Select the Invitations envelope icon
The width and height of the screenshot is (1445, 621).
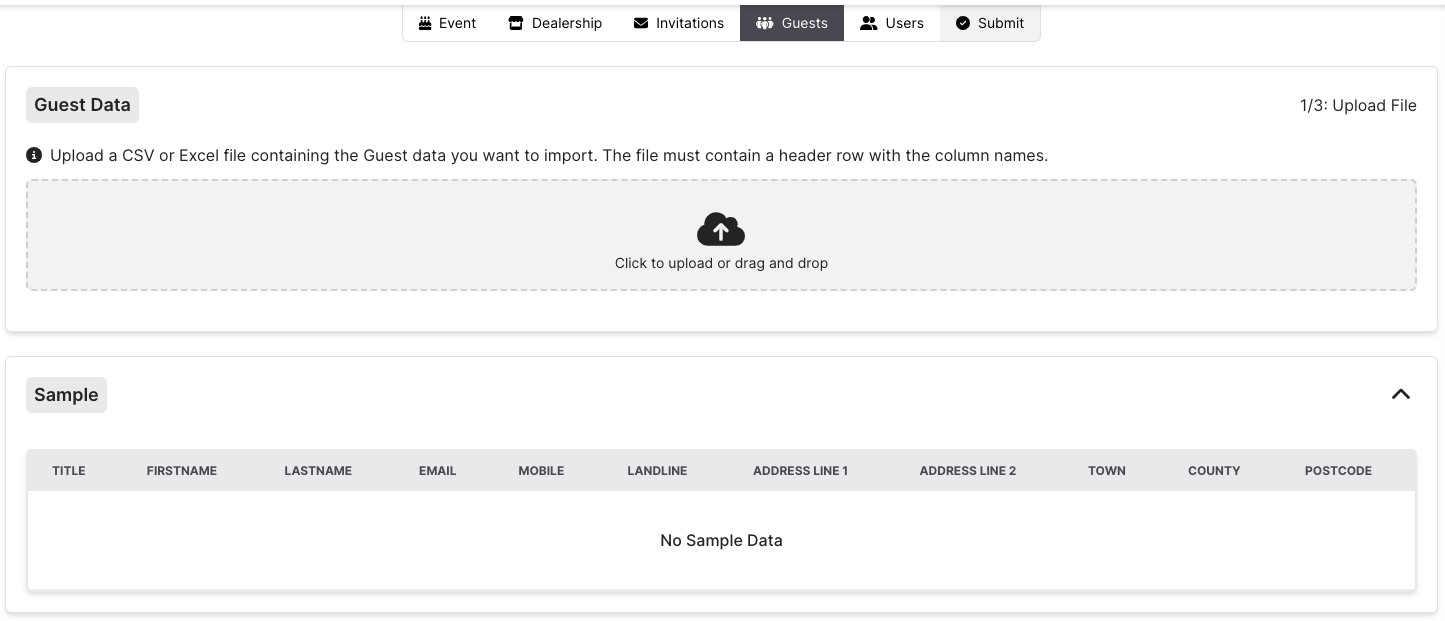pos(640,22)
